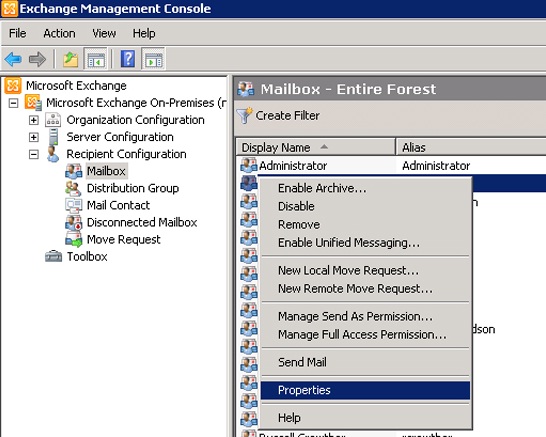Select Mail Contact tree item

[x=118, y=205]
